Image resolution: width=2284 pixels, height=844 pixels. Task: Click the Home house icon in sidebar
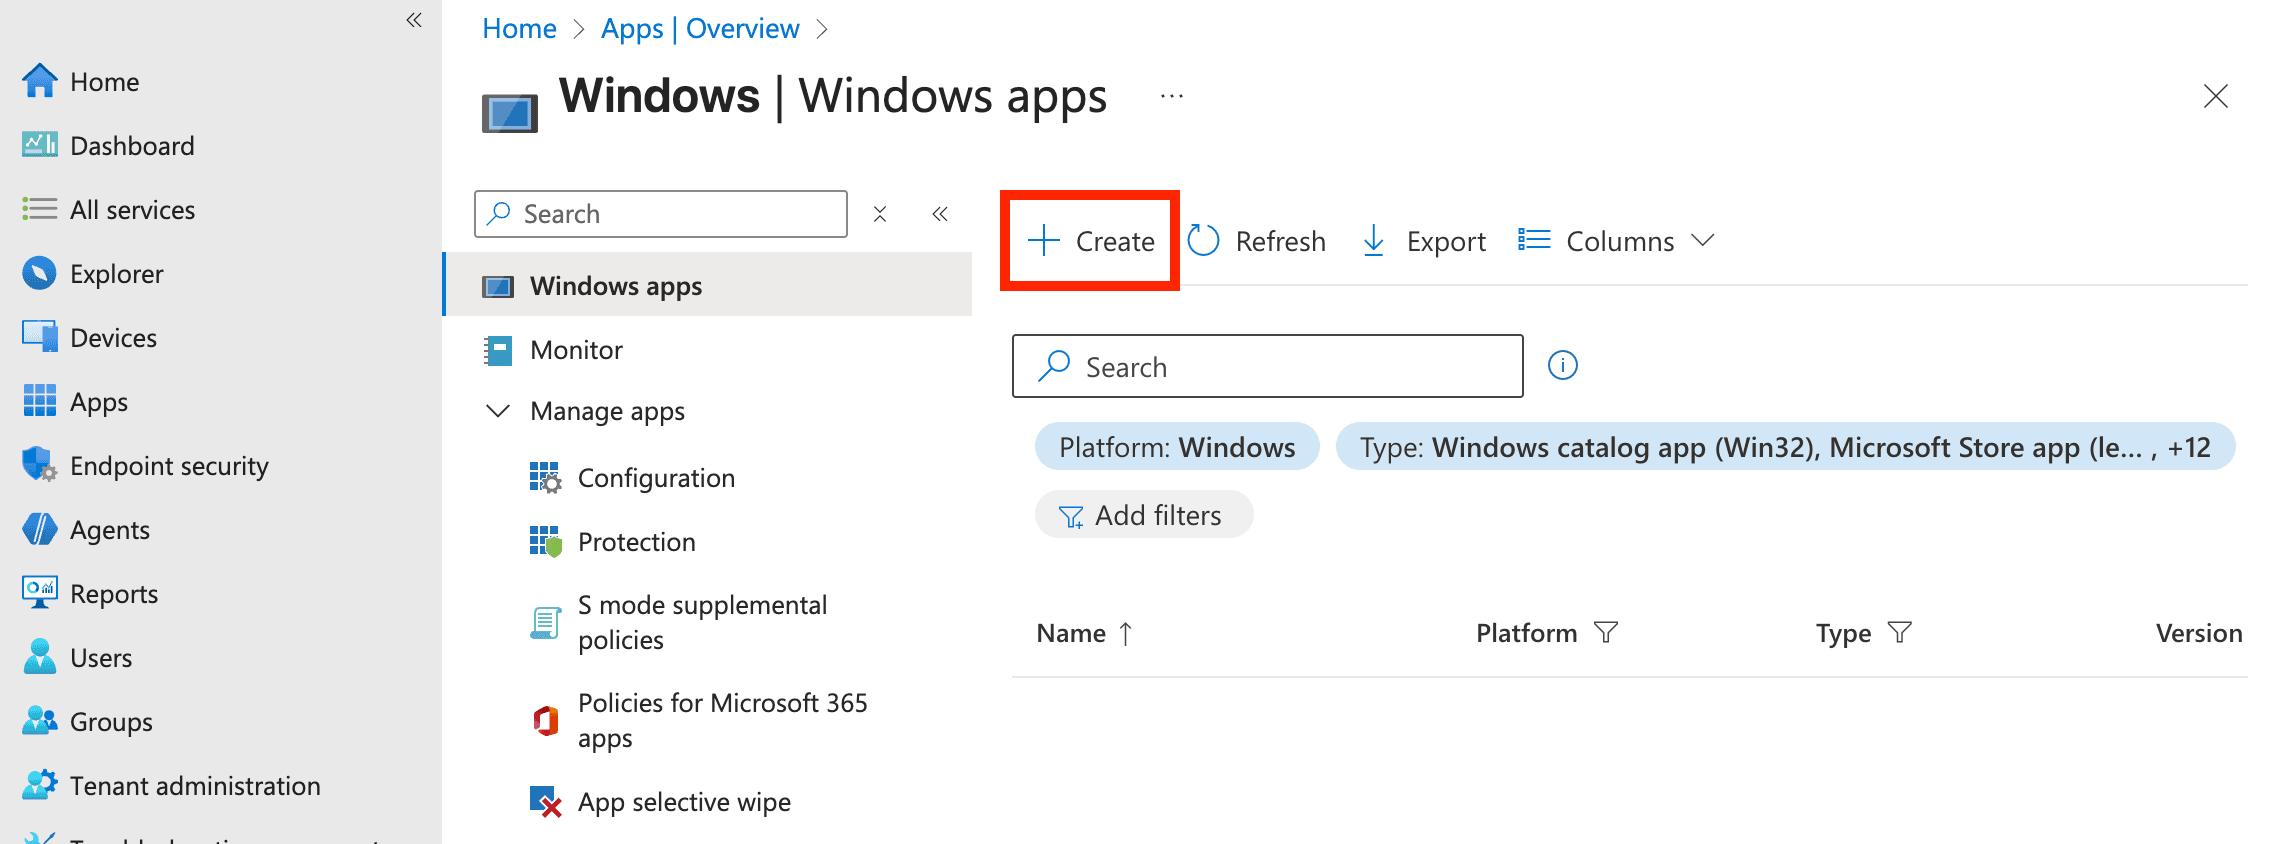[40, 81]
